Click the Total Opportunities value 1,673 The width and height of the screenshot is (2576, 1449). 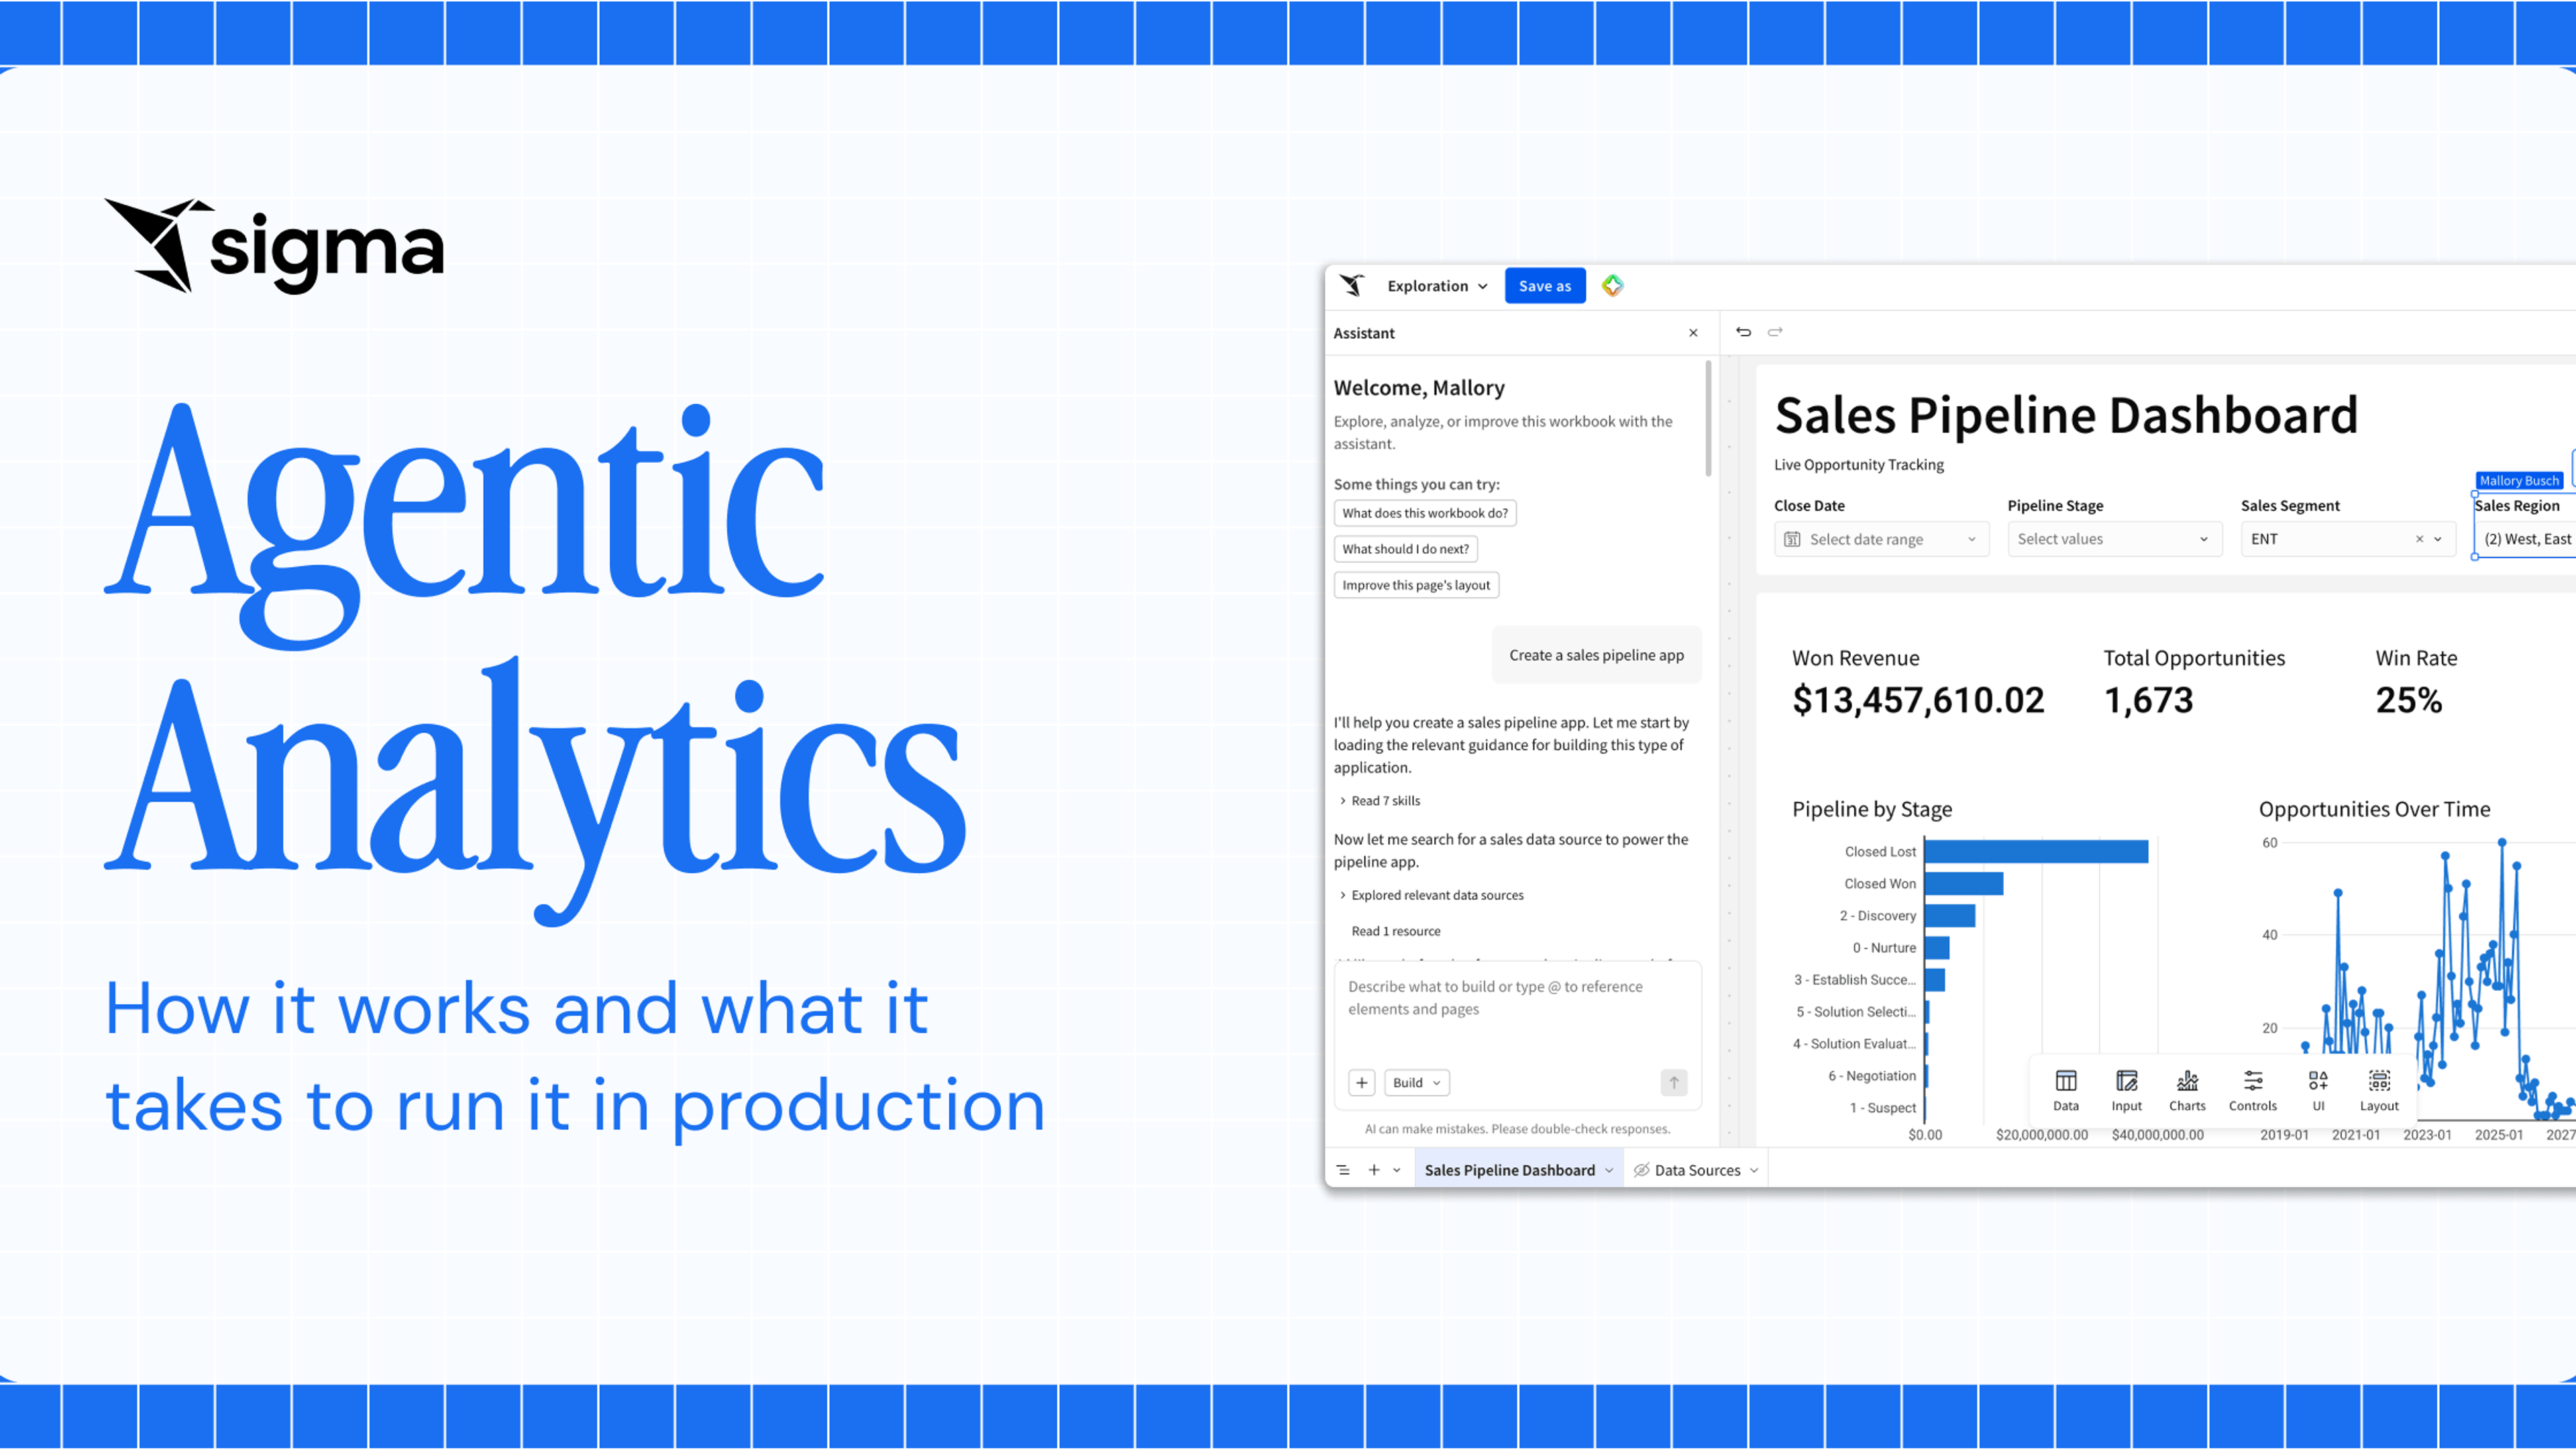pyautogui.click(x=2148, y=700)
